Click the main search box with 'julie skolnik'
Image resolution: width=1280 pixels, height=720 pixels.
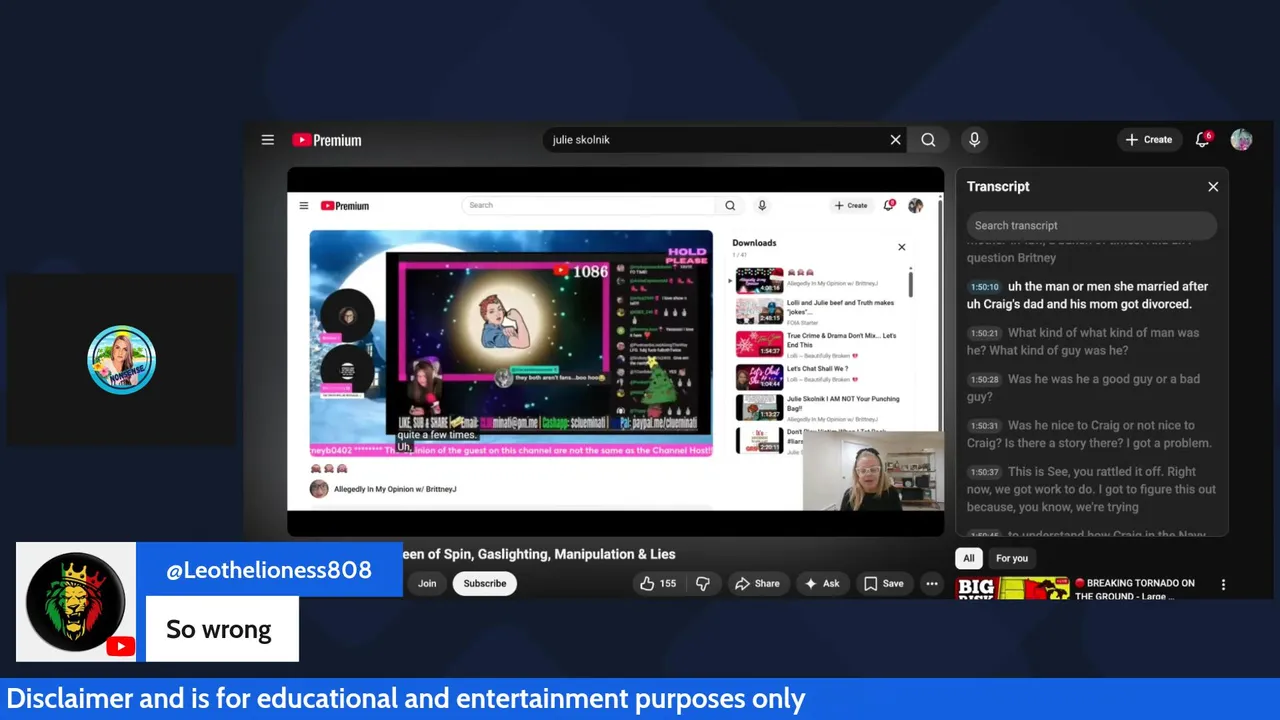(x=718, y=140)
